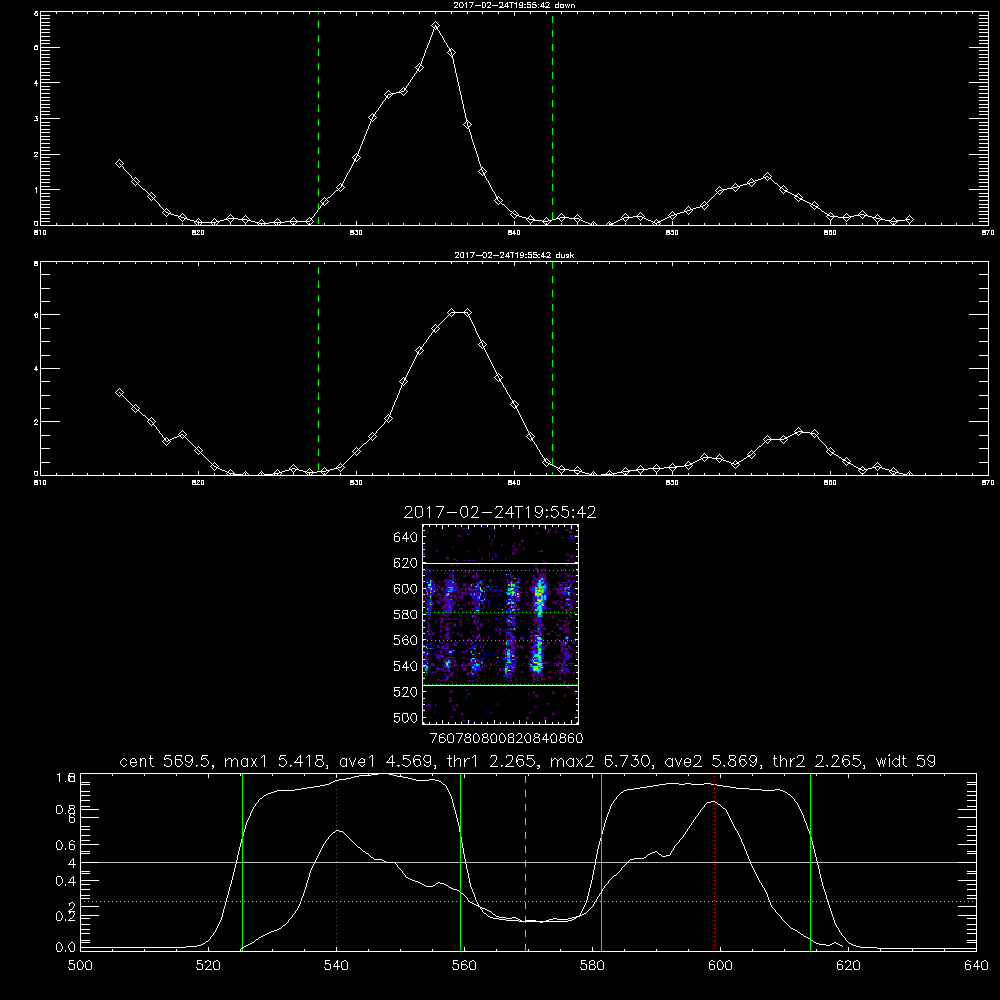1000x1000 pixels.
Task: Click left green dashed line in dusk plot
Action: pos(318,368)
